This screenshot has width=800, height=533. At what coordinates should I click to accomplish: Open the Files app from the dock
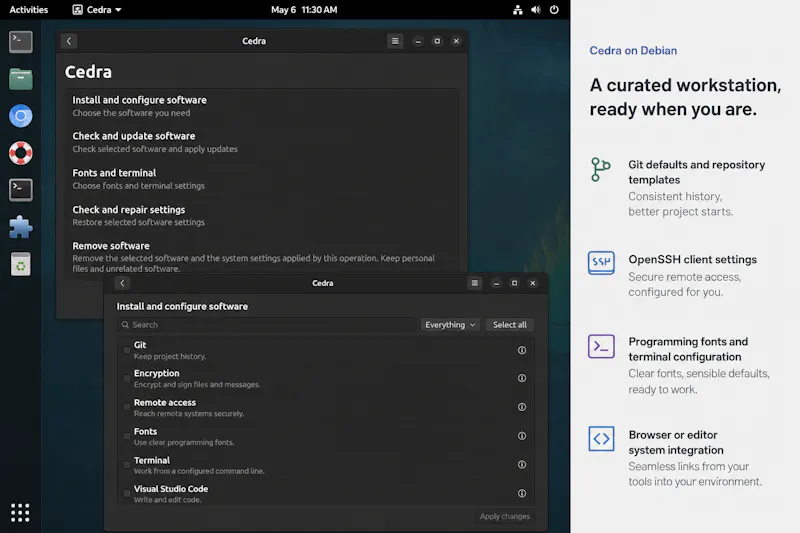20,79
